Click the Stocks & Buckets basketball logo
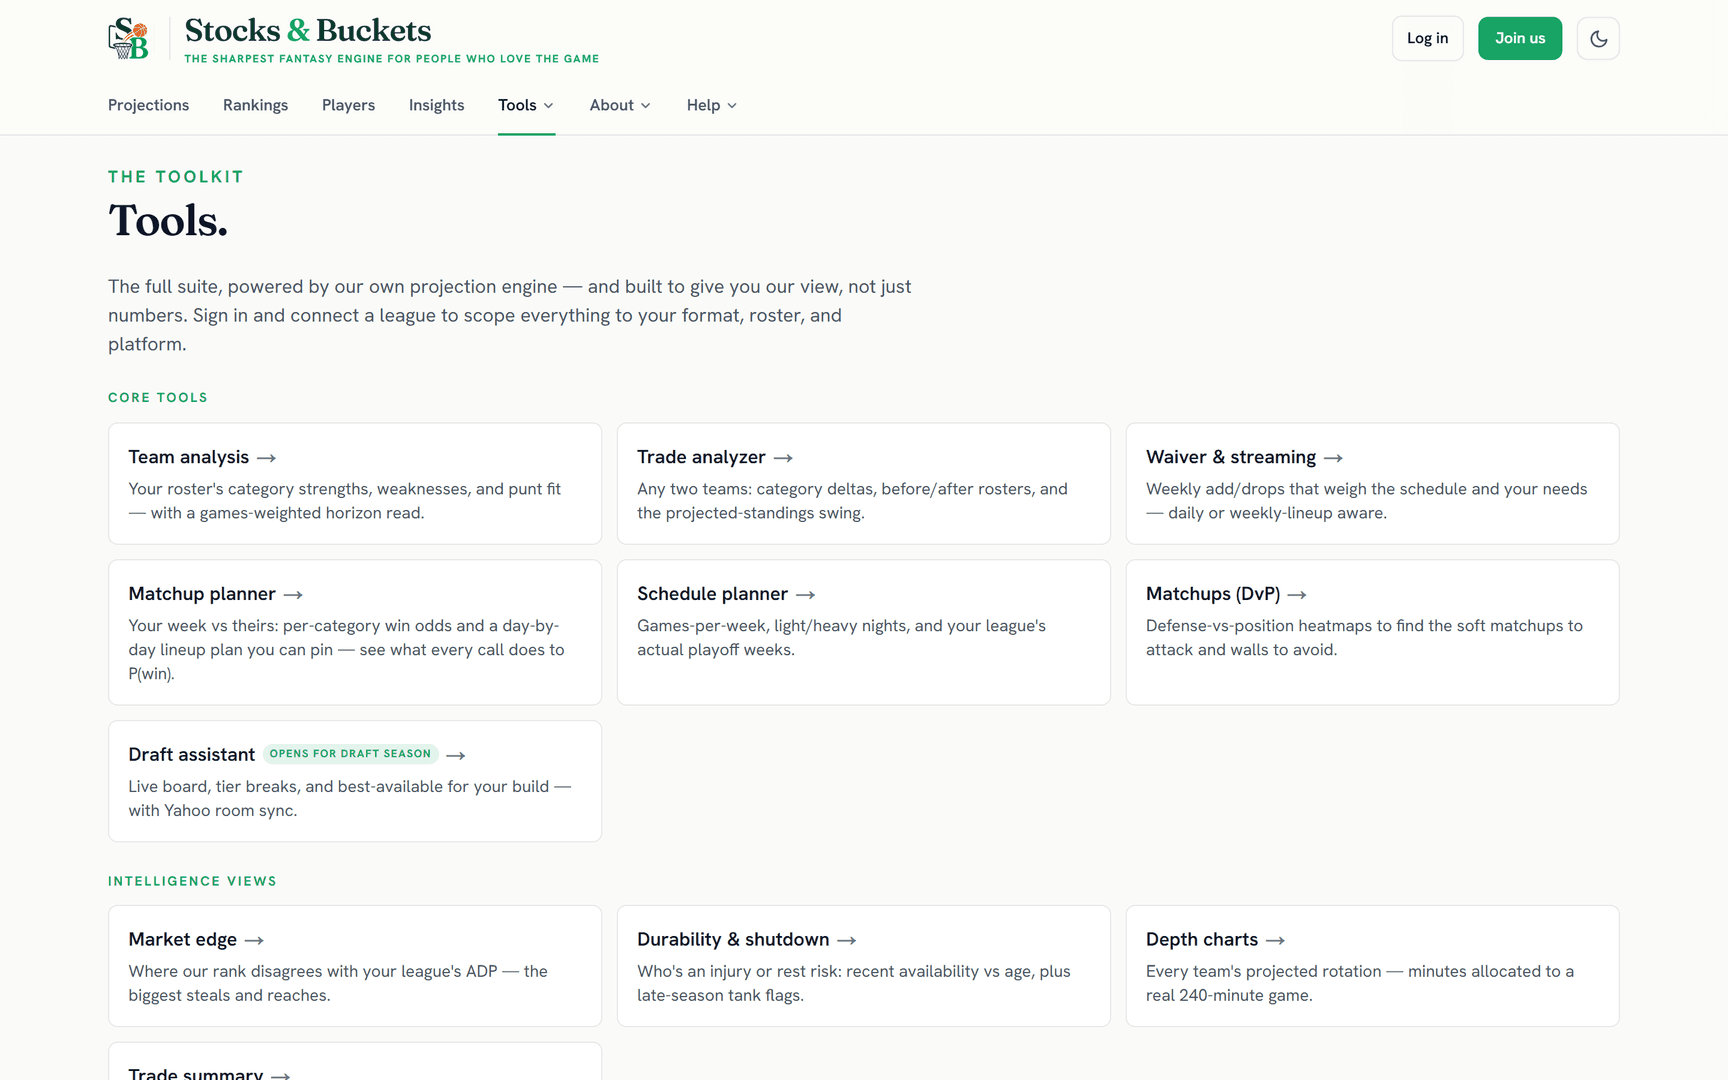The image size is (1728, 1080). (129, 39)
